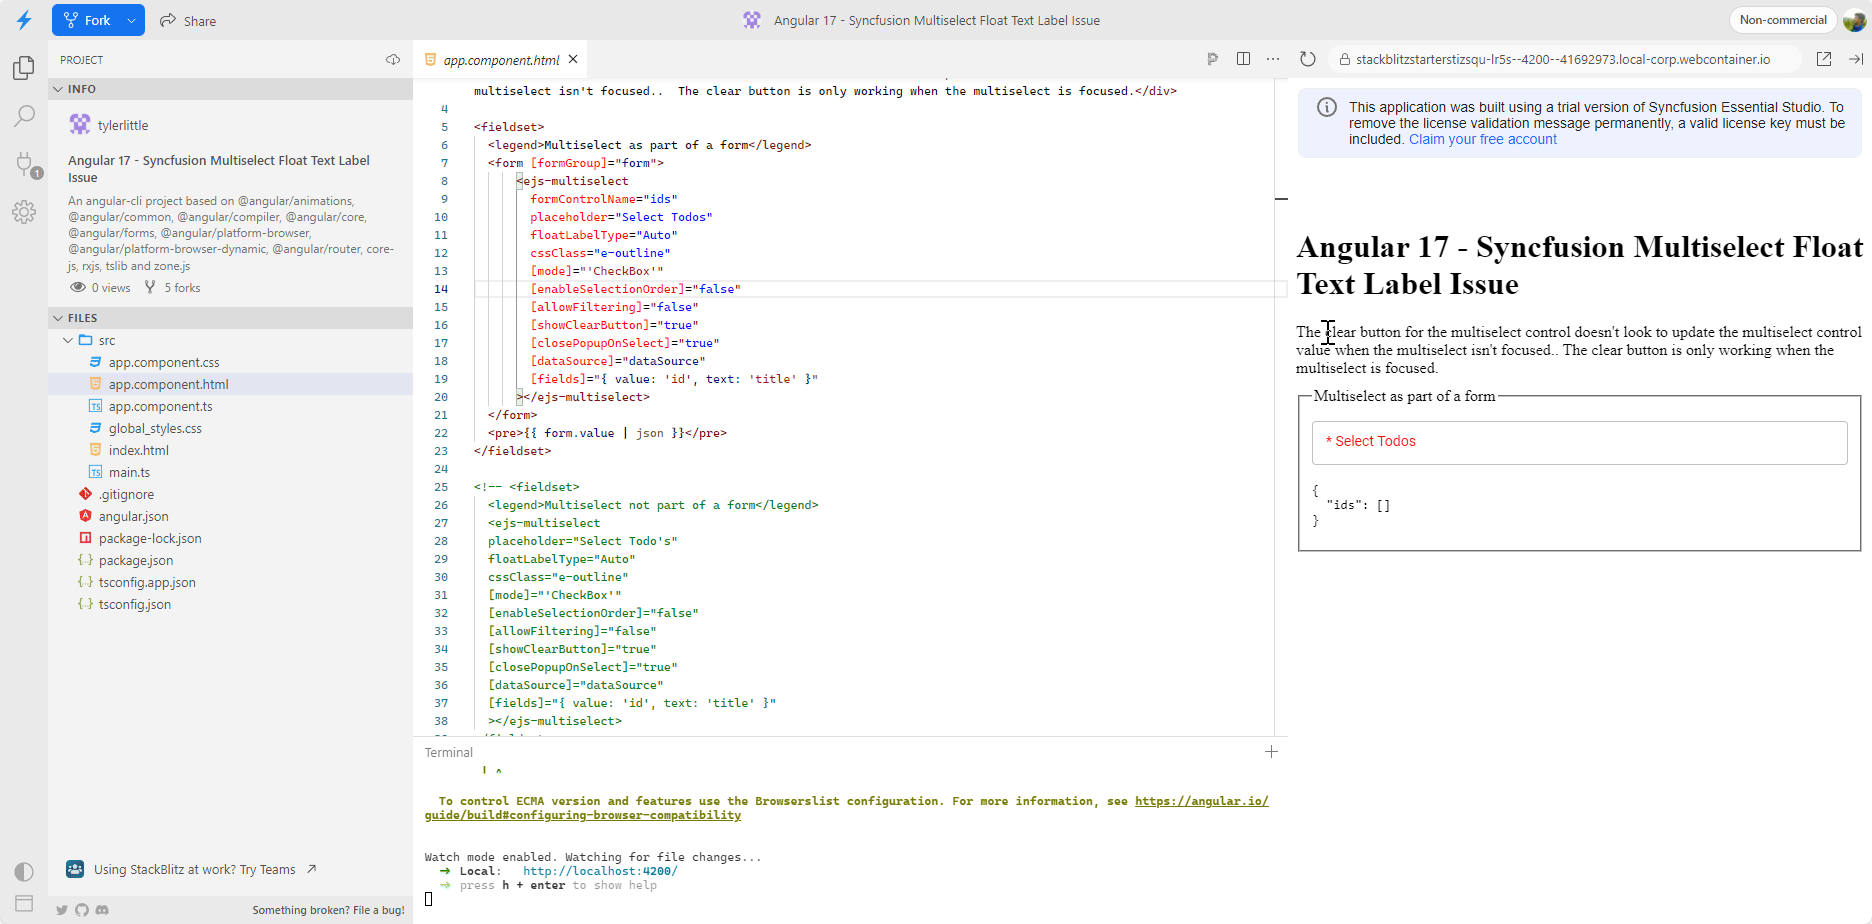This screenshot has width=1872, height=924.
Task: Add a new terminal with plus
Action: click(x=1271, y=752)
